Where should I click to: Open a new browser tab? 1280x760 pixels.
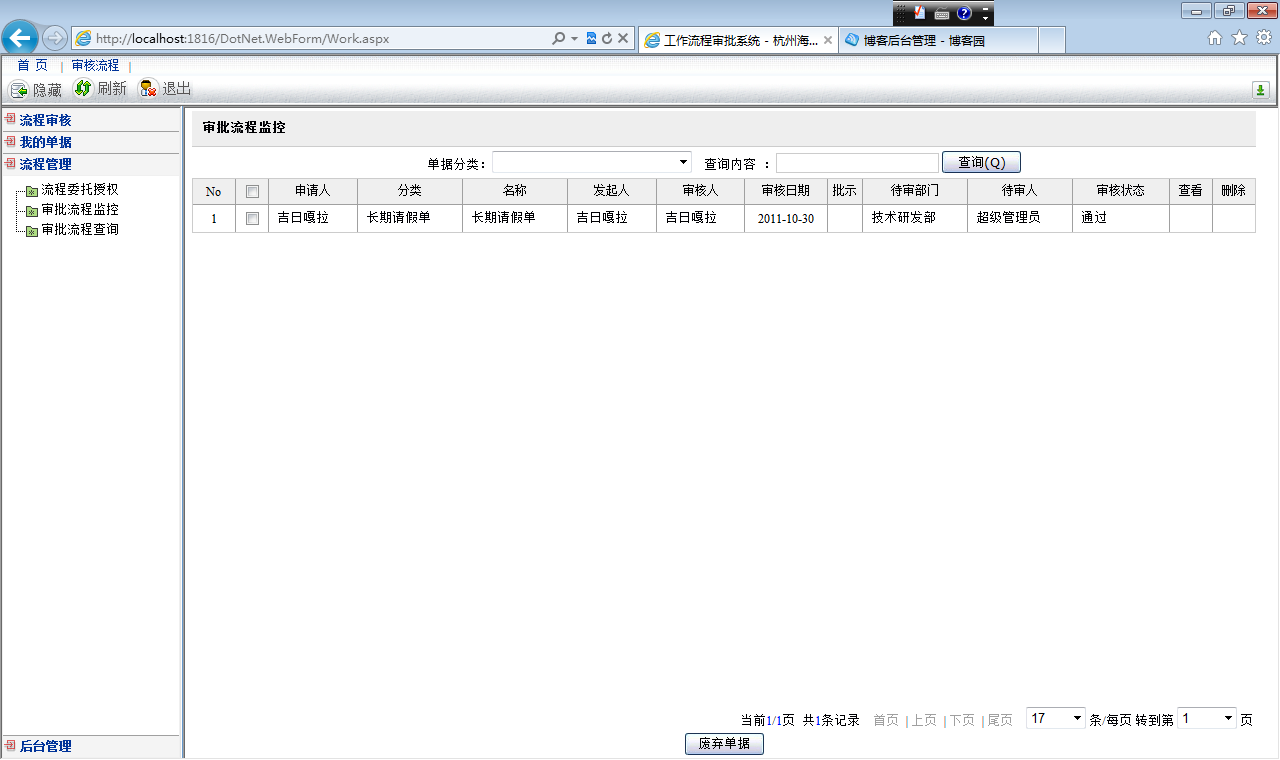(x=1052, y=40)
